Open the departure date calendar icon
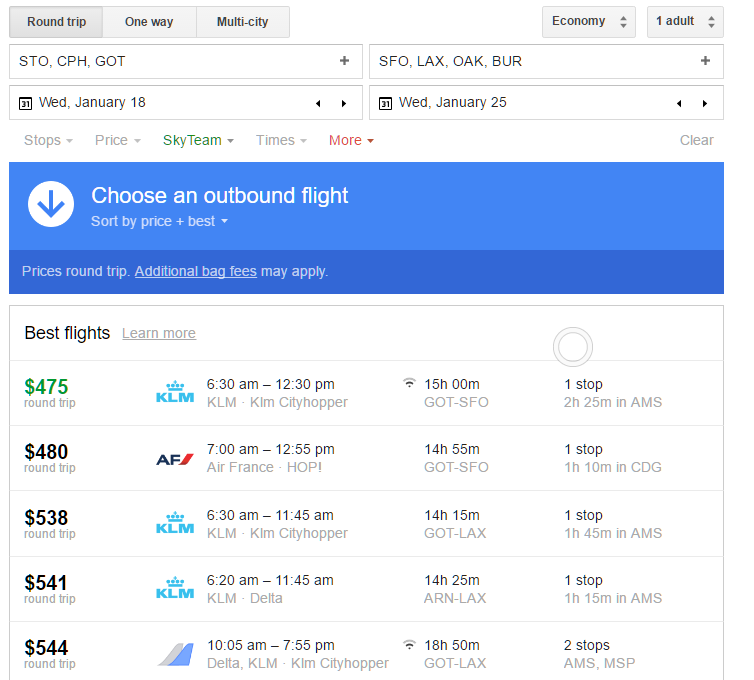Screen dimensions: 754x680 click(x=25, y=103)
